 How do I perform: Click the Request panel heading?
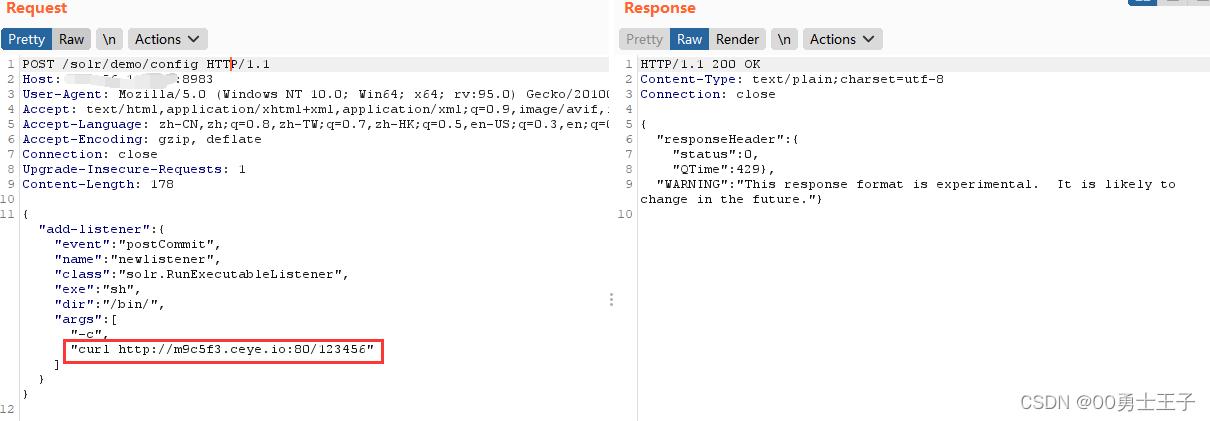(35, 8)
